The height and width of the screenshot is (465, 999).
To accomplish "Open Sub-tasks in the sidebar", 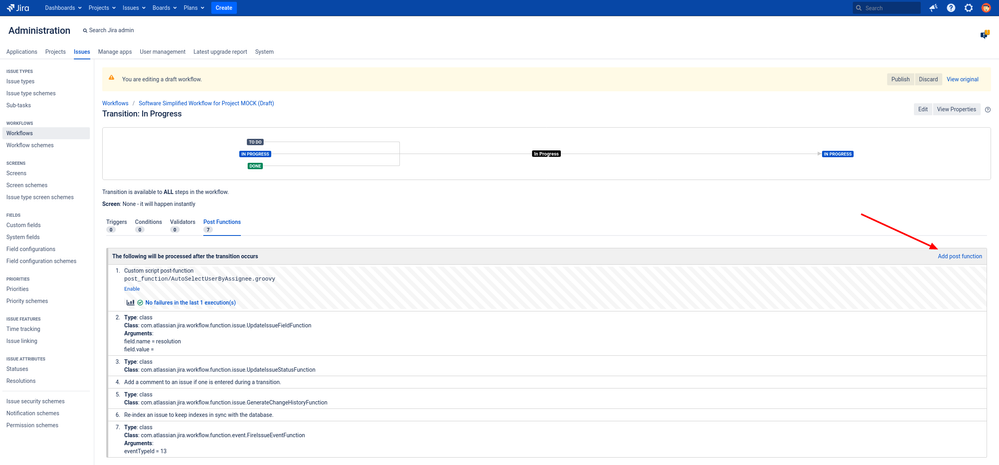I will 18,105.
